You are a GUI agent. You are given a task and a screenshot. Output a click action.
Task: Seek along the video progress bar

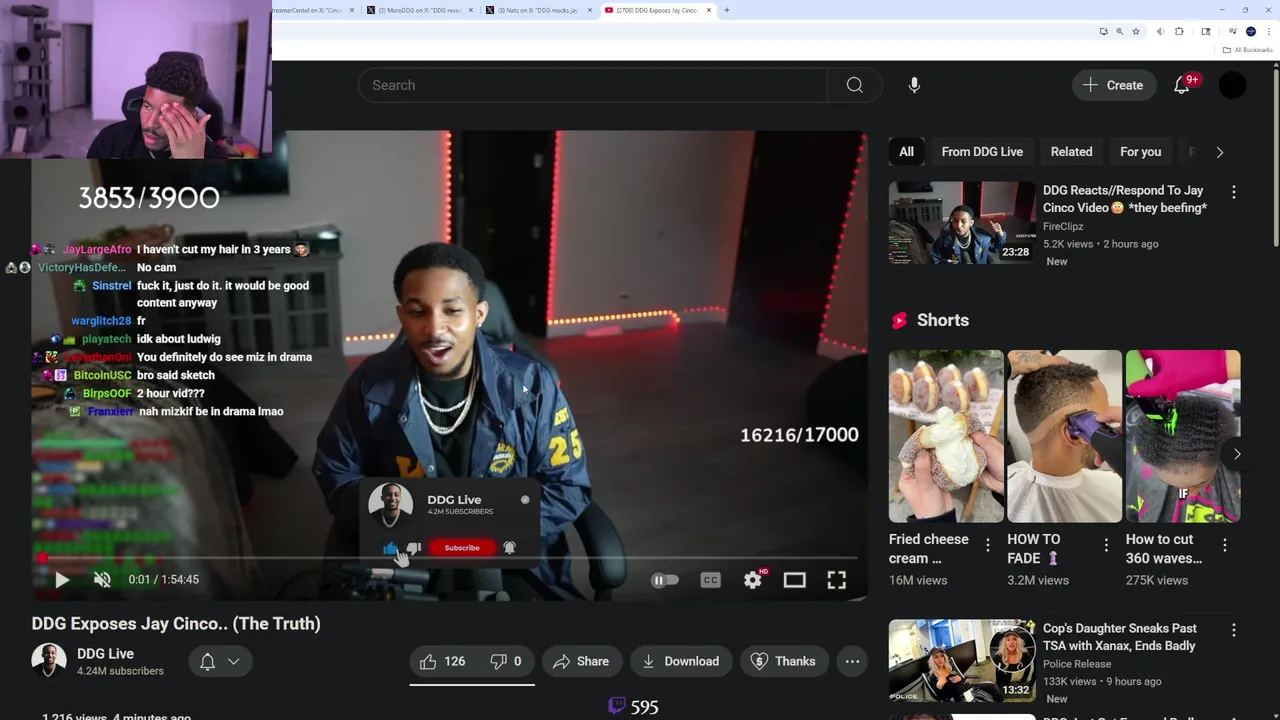point(448,557)
